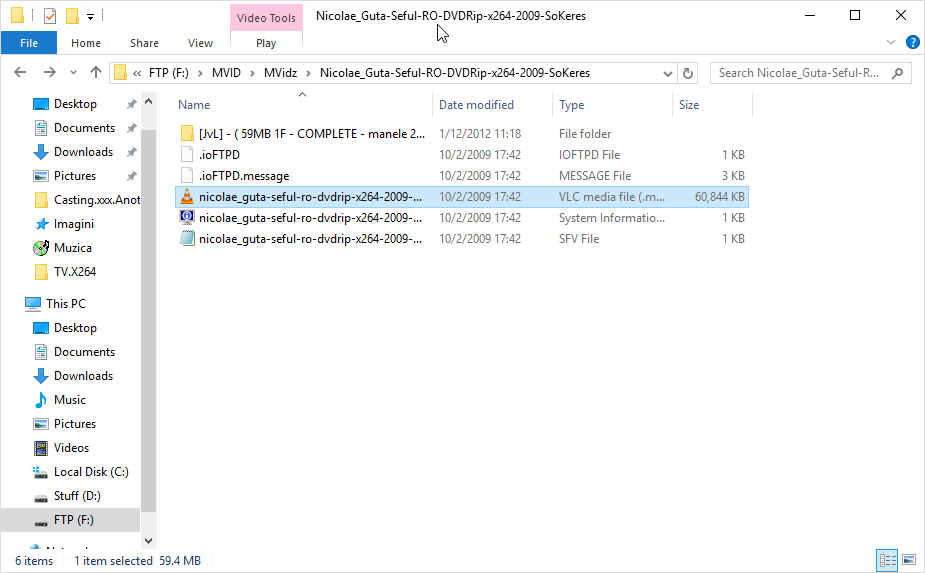Select the System Information file icon
The height and width of the screenshot is (573, 925).
pyautogui.click(x=187, y=218)
